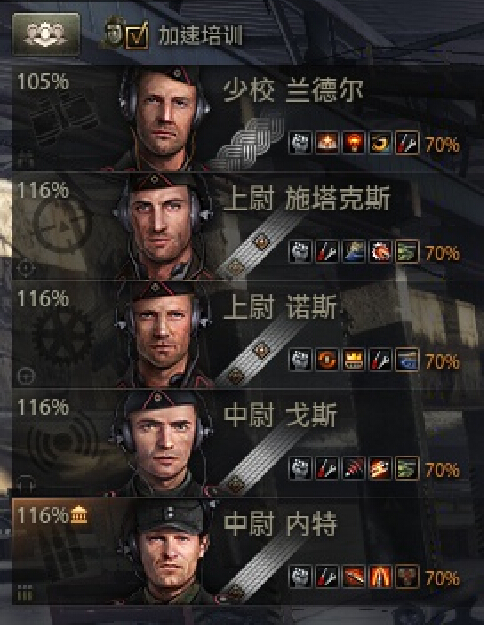This screenshot has width=484, height=625.
Task: Click the camouflage skill icon on 施塔克斯's row
Action: point(407,252)
